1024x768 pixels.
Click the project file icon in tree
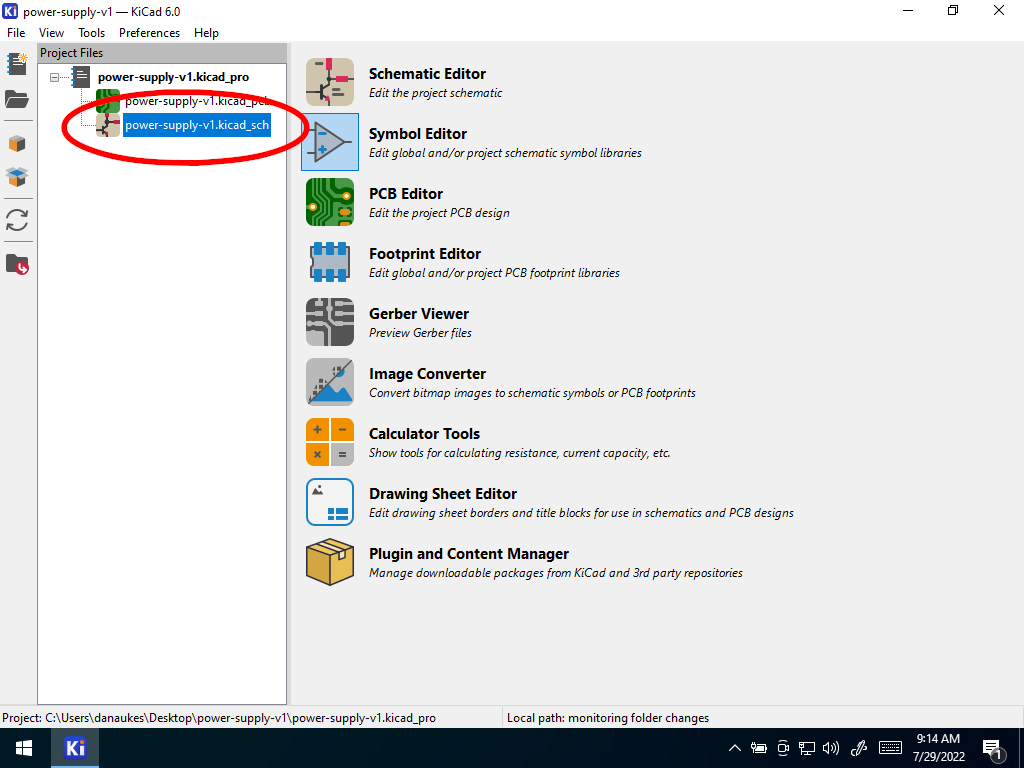click(x=80, y=76)
